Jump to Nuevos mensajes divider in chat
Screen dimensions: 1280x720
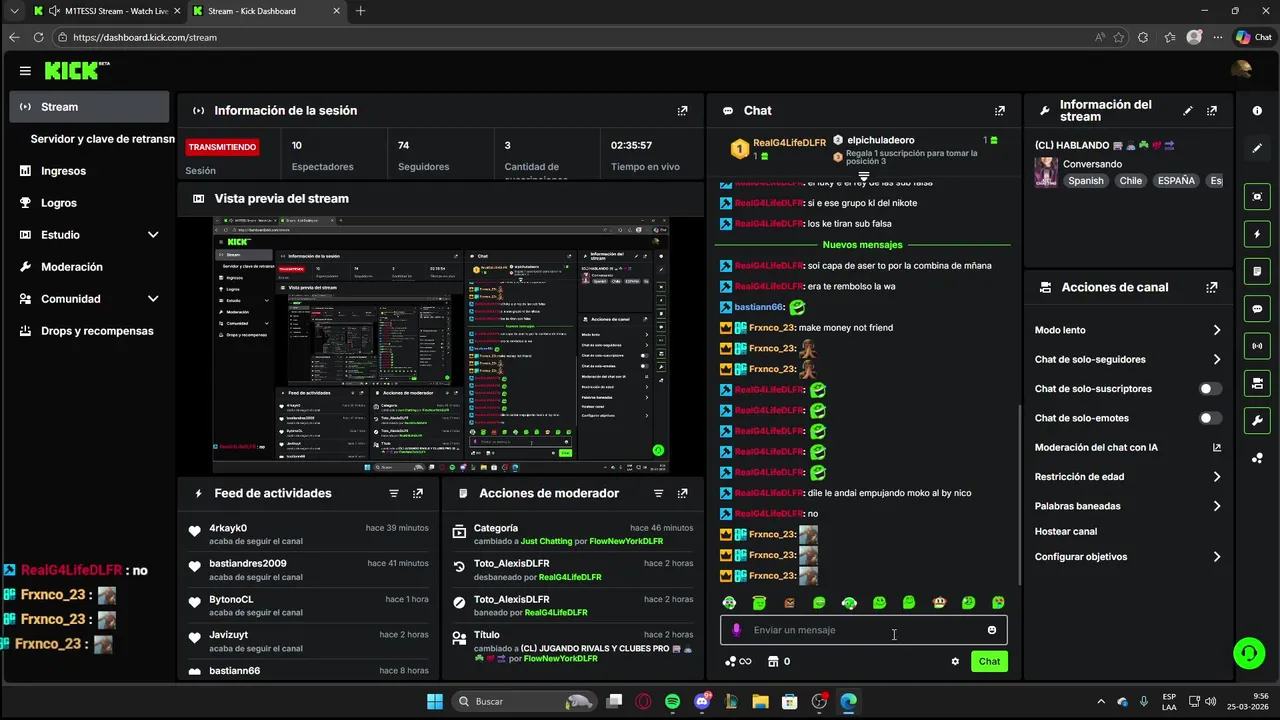(x=862, y=245)
